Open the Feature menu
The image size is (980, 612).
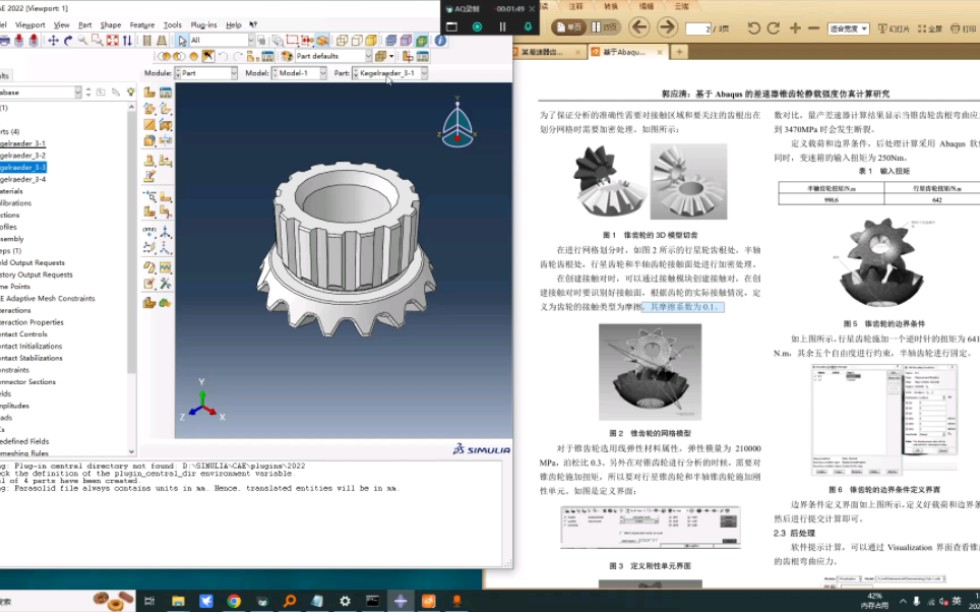click(x=144, y=25)
